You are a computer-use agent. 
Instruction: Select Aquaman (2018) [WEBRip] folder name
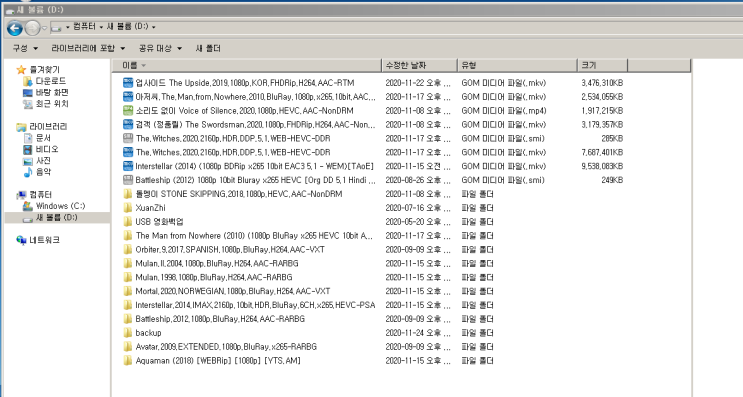click(218, 361)
